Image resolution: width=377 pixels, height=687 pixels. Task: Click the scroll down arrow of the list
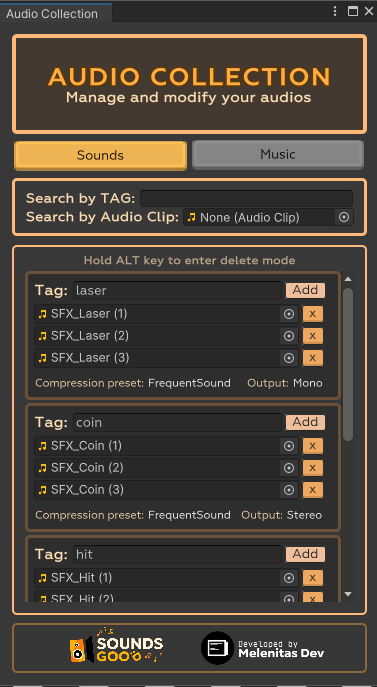click(348, 594)
